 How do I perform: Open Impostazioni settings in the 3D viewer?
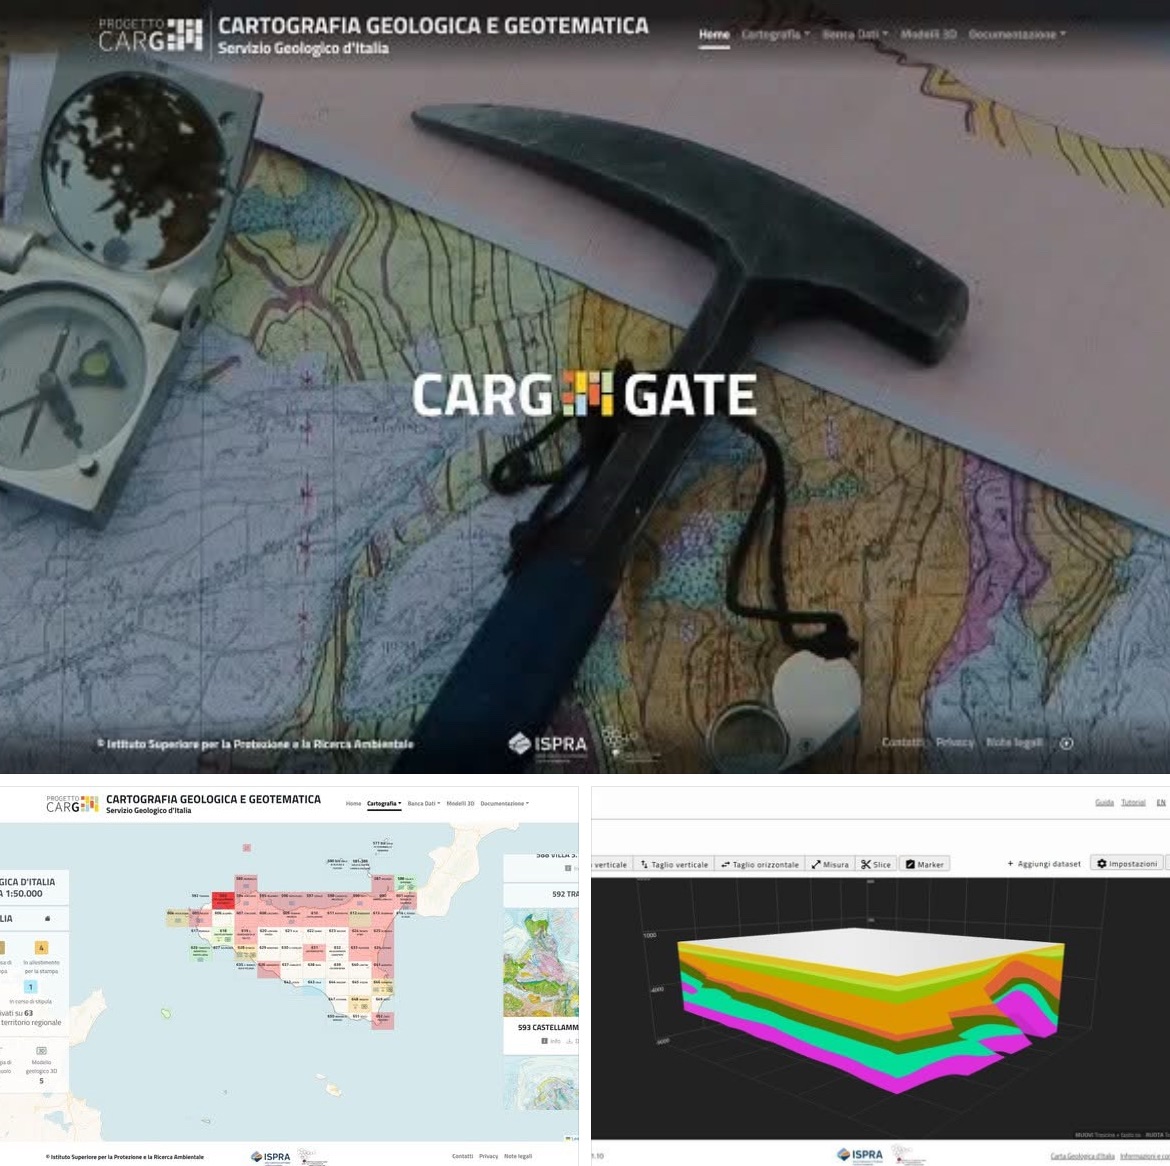pyautogui.click(x=1127, y=864)
